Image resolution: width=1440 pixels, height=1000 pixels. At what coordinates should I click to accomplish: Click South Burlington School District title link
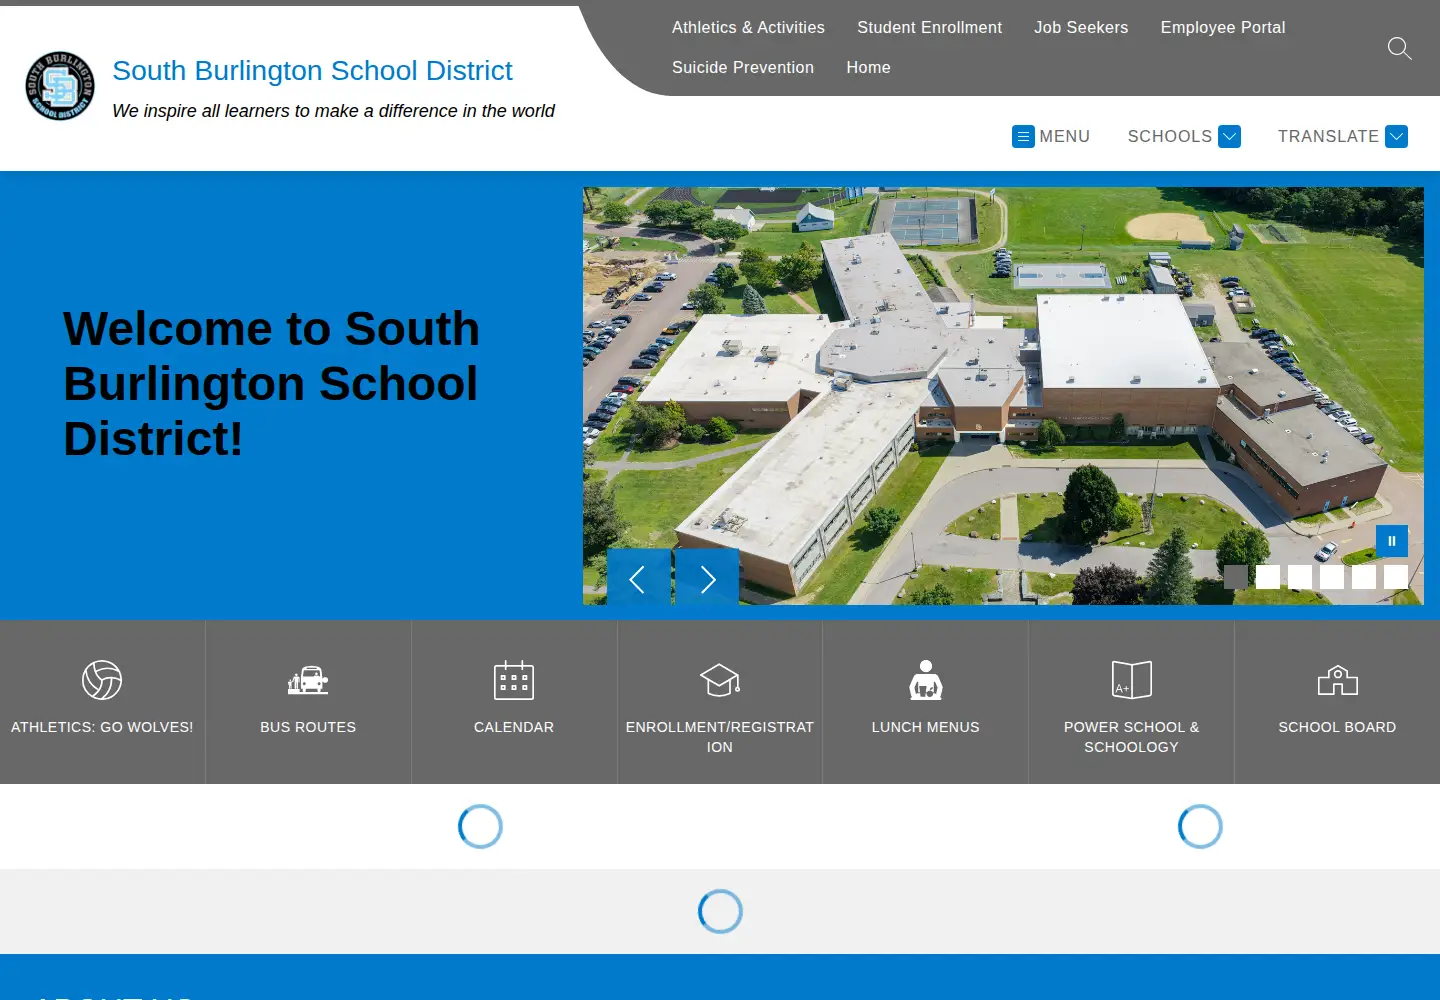312,71
